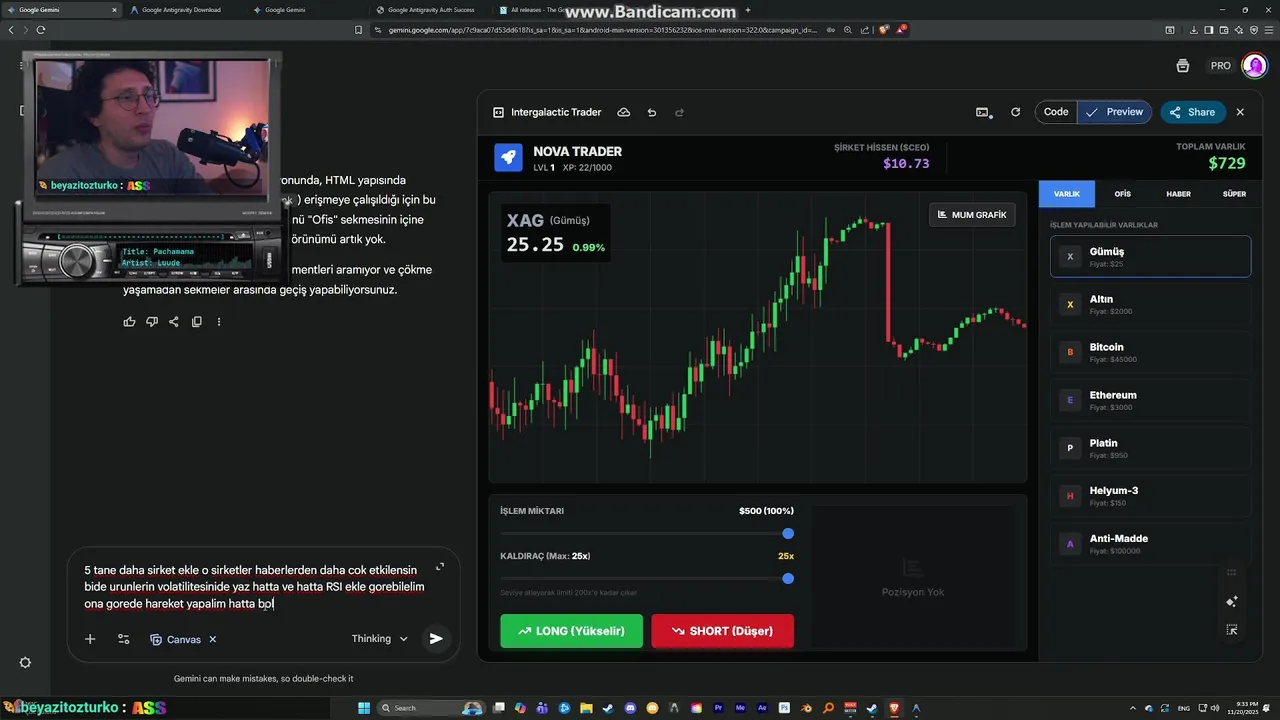Send the prompt with the arrow button
This screenshot has width=1280, height=720.
(x=436, y=638)
